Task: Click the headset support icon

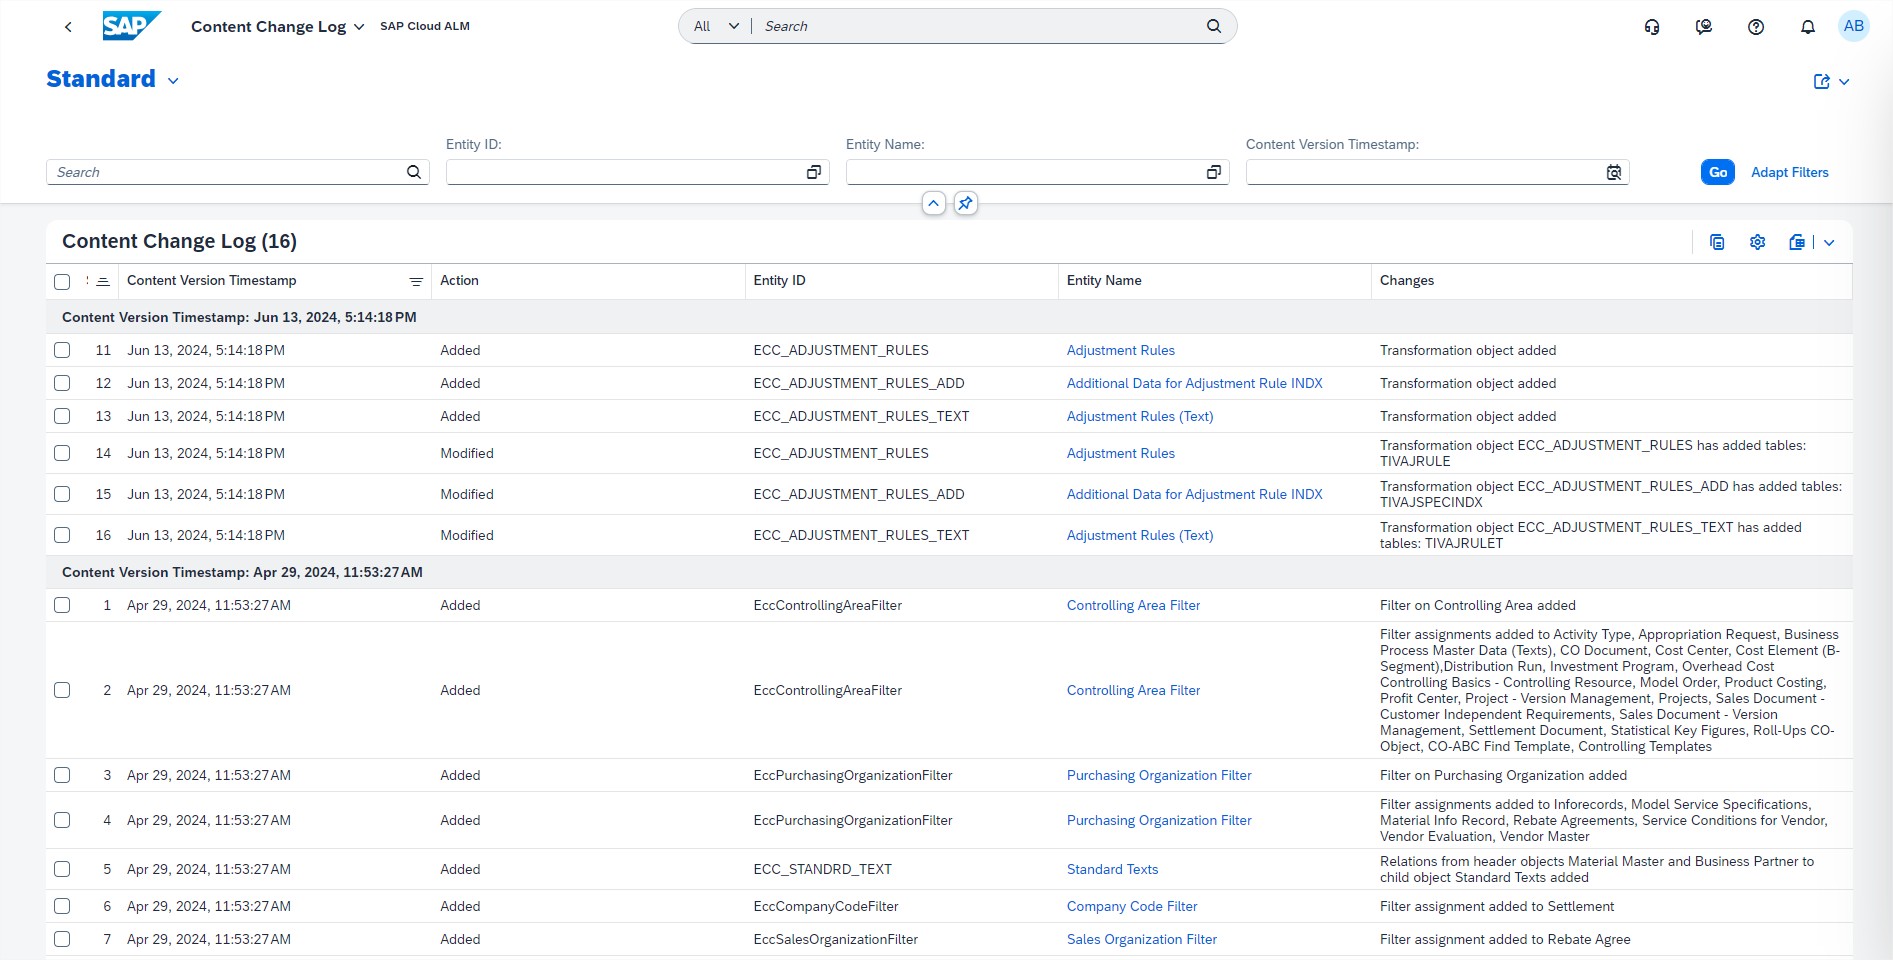Action: click(1651, 27)
